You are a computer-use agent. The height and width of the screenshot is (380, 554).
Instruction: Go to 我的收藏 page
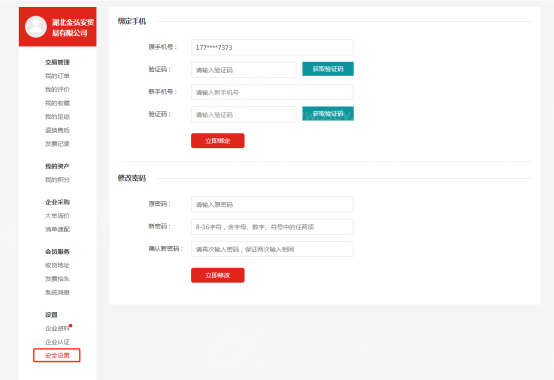point(57,103)
